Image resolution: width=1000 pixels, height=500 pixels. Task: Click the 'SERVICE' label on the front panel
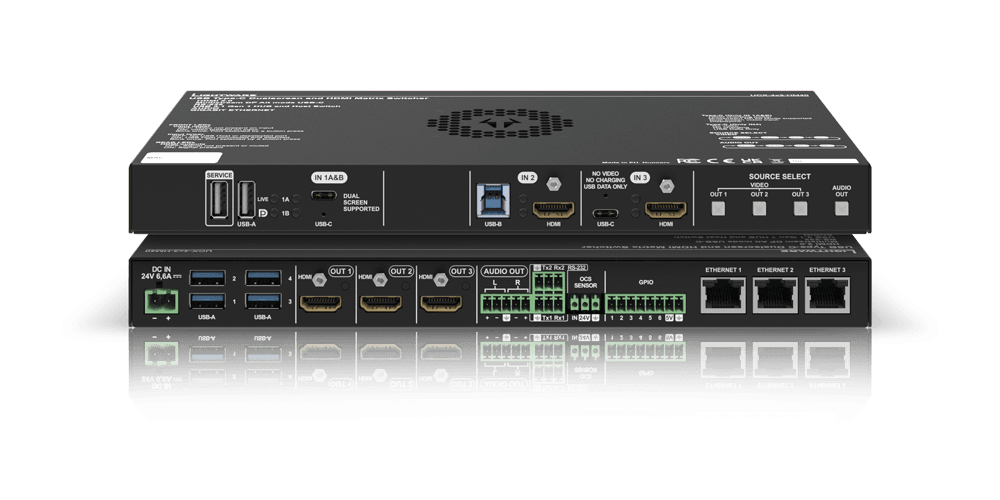[x=219, y=175]
